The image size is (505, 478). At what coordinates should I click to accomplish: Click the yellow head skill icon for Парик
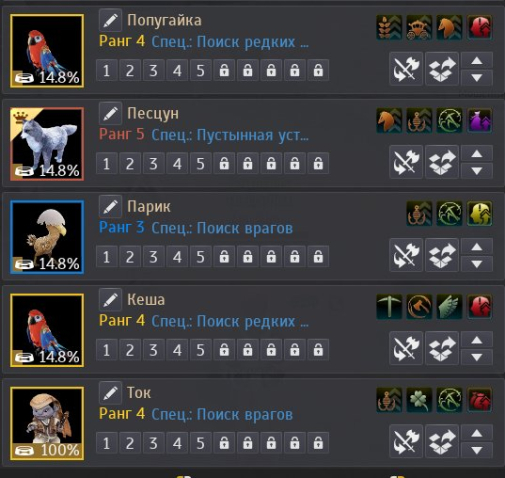[x=480, y=214]
